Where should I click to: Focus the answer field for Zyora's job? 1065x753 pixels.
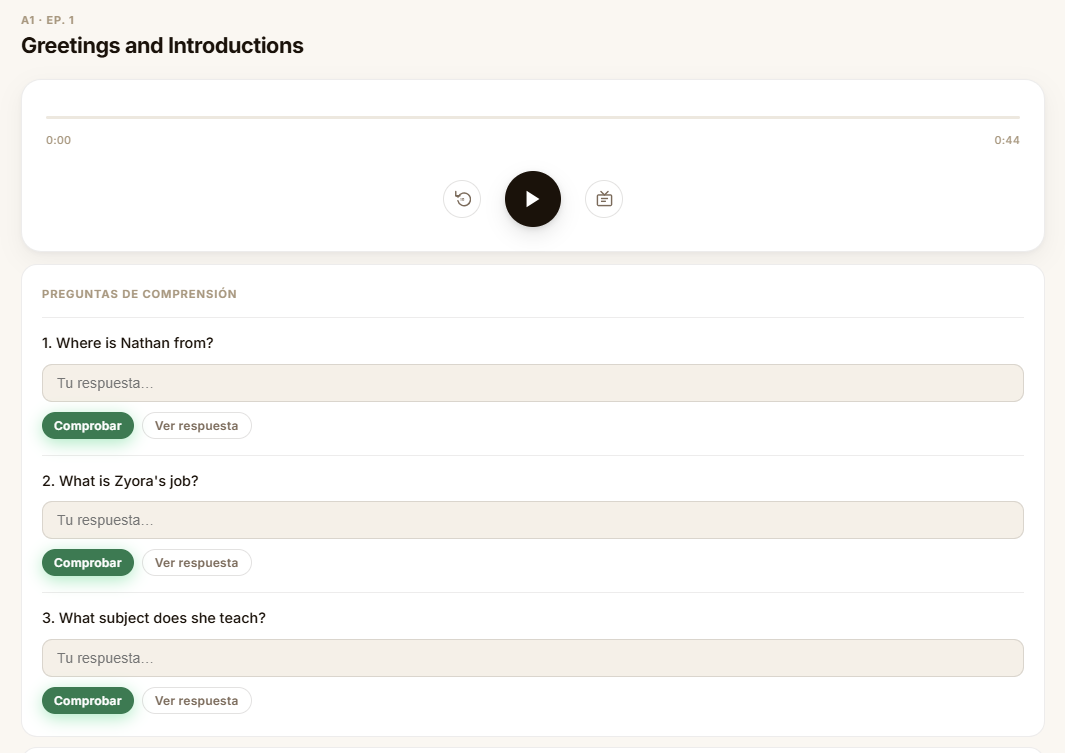point(532,520)
